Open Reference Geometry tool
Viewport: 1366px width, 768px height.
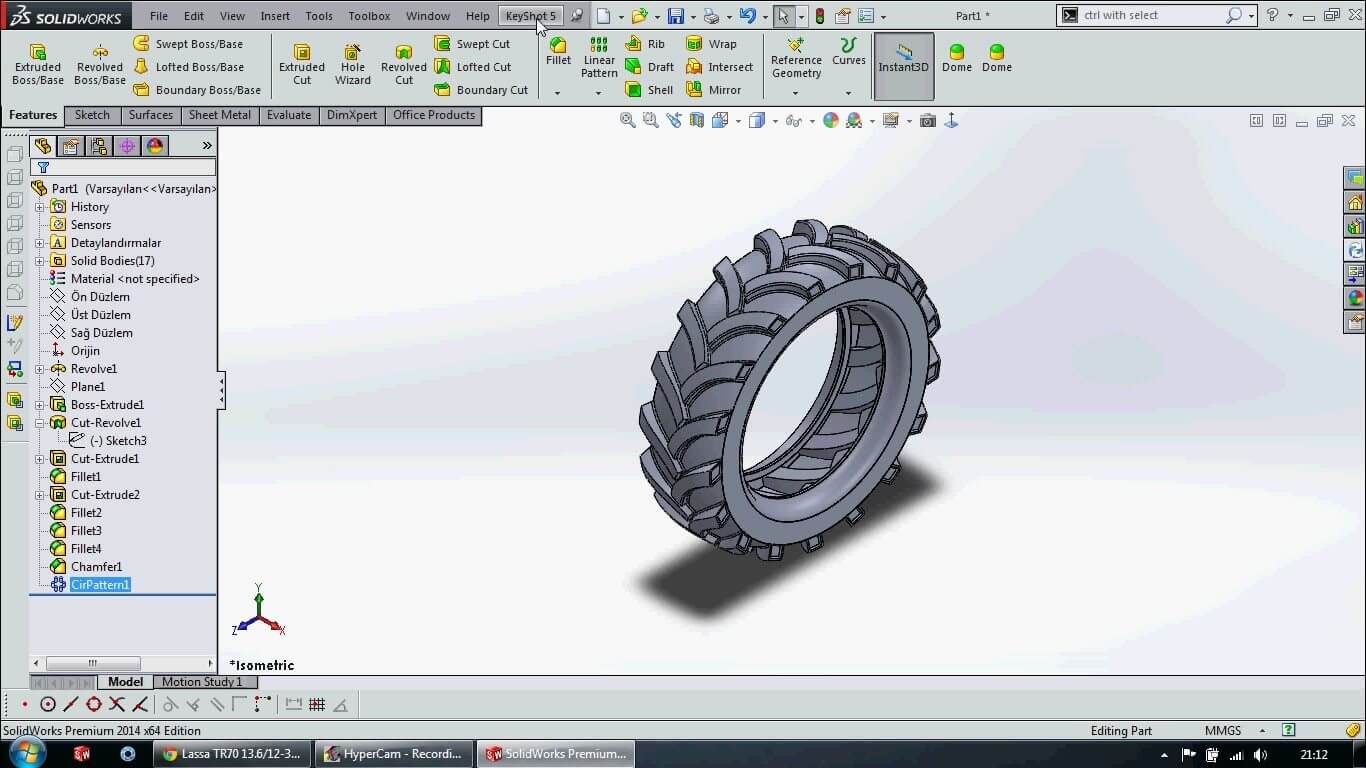(796, 58)
